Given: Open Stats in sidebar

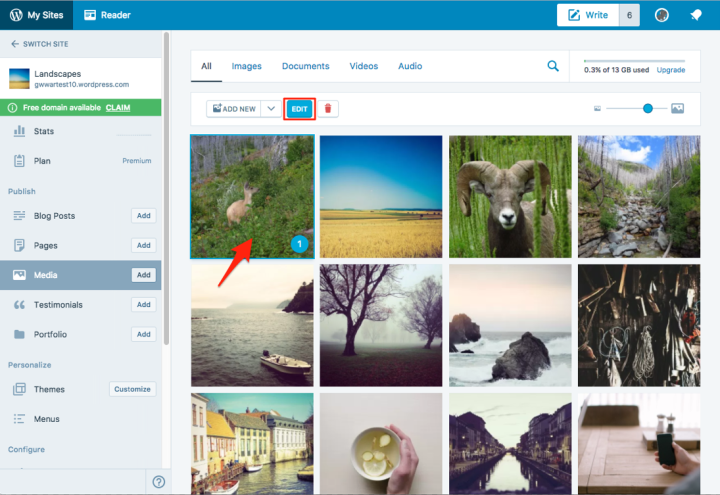Looking at the screenshot, I should click(43, 131).
